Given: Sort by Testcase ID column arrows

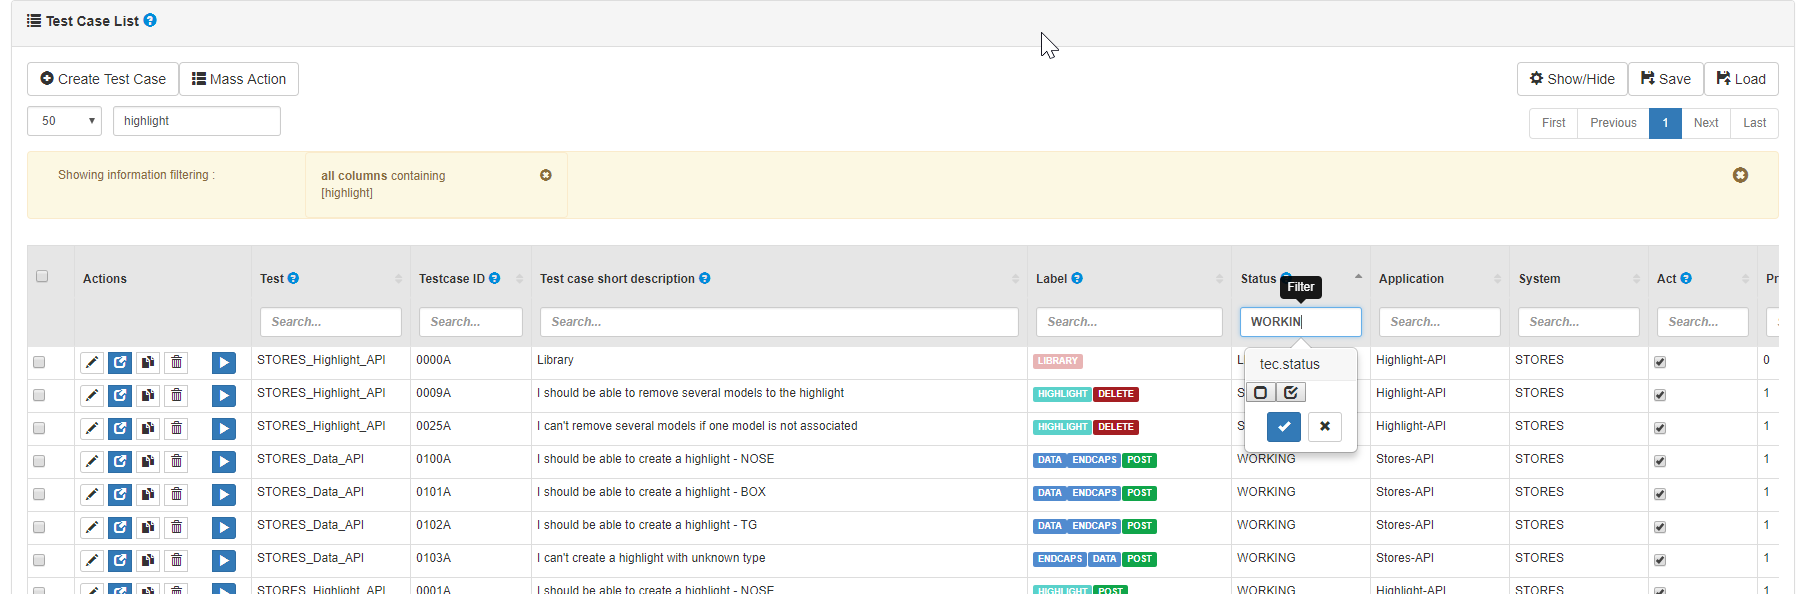Looking at the screenshot, I should (x=520, y=279).
